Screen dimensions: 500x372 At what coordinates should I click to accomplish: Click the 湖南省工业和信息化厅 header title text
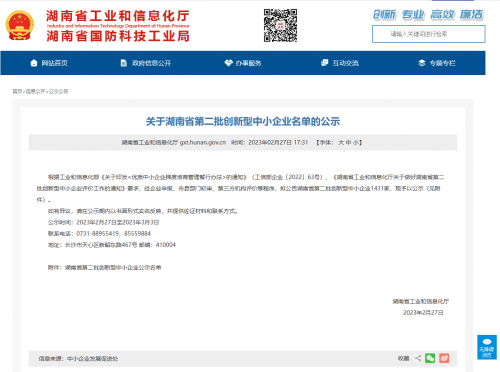coord(118,16)
